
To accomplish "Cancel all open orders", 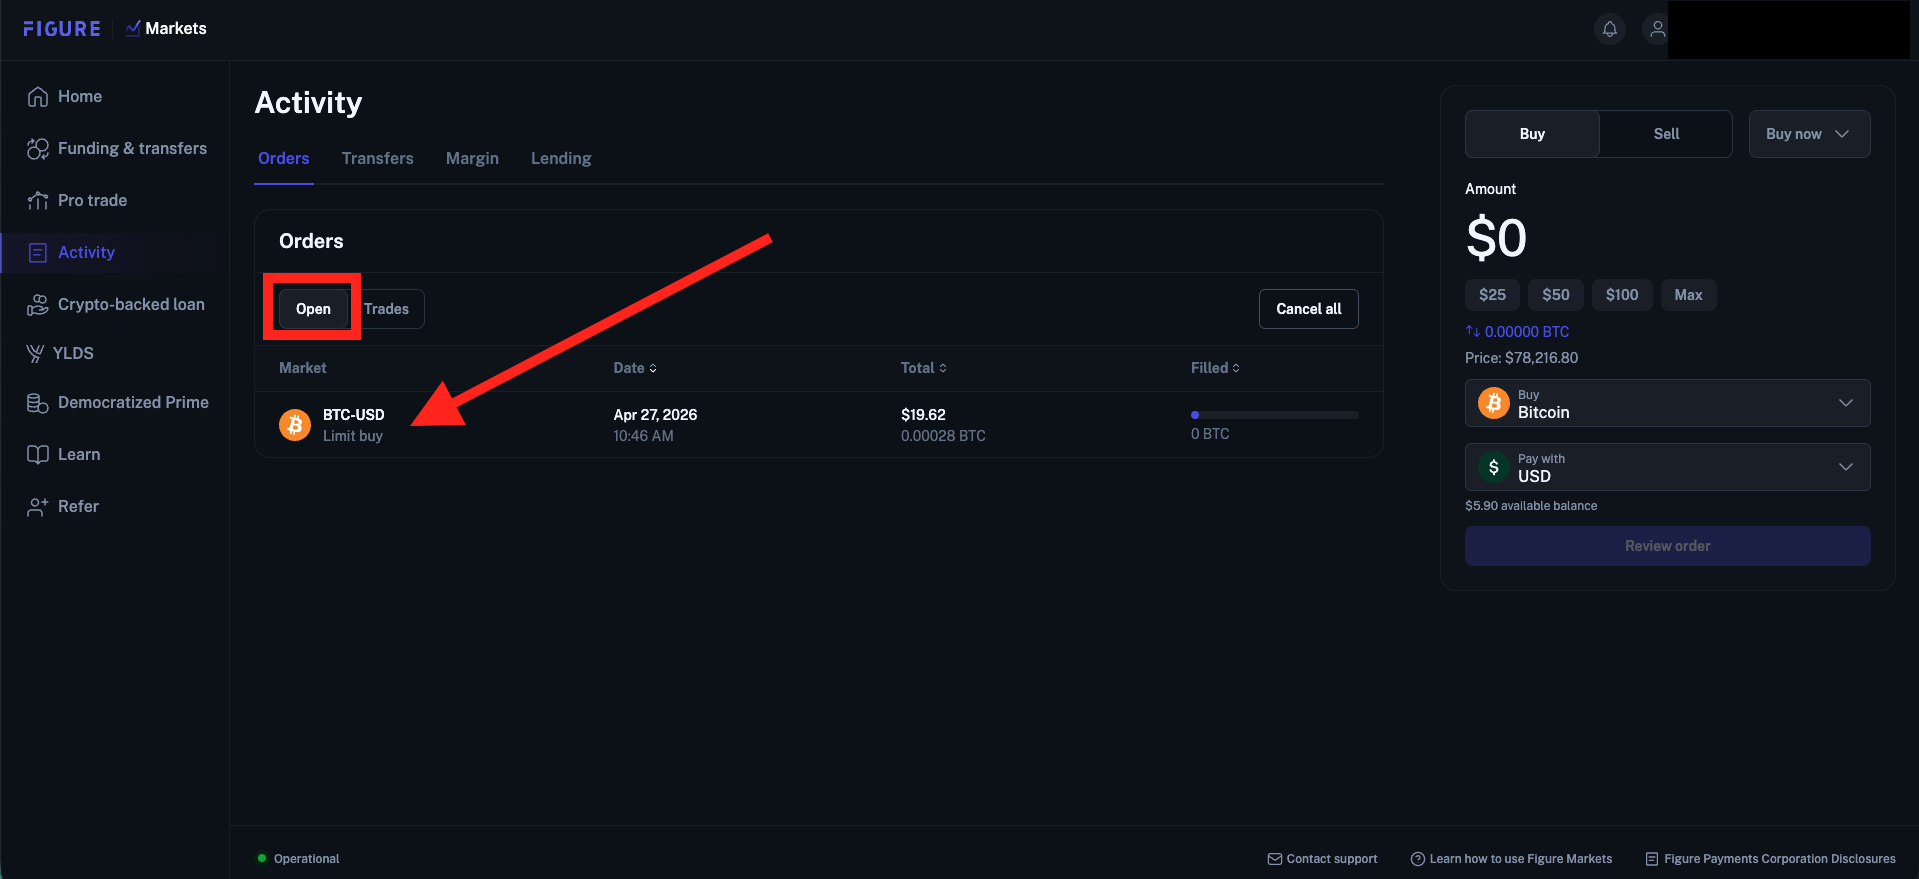I will tap(1308, 309).
